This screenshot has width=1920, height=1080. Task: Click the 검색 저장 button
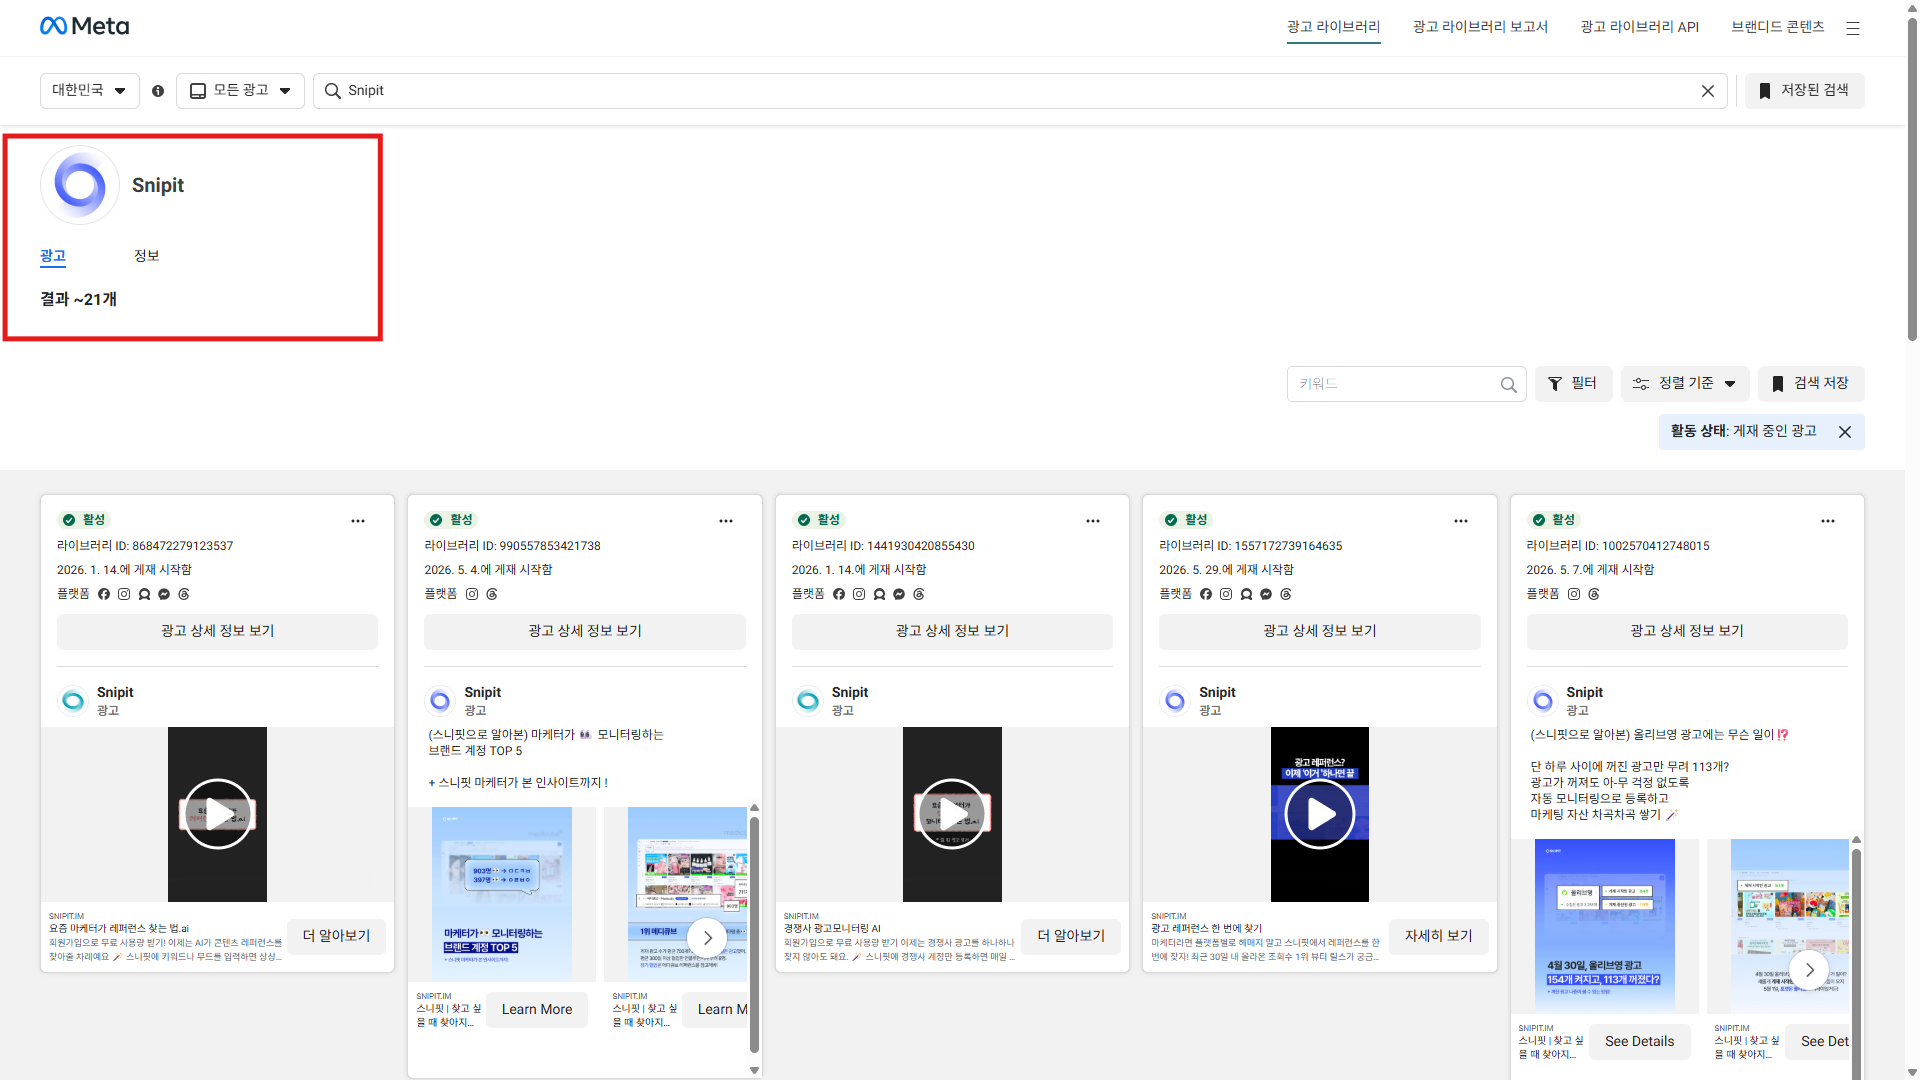click(1811, 384)
